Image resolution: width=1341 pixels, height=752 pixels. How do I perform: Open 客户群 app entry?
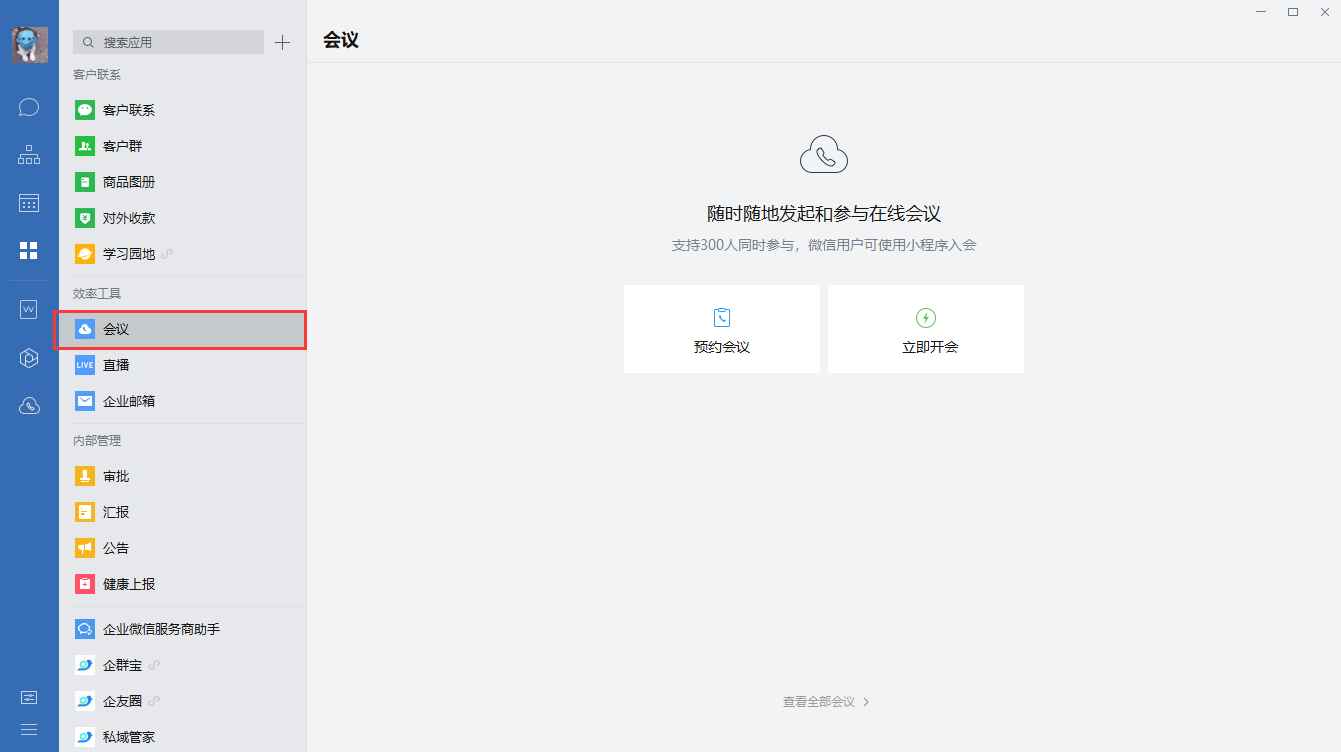click(x=122, y=146)
